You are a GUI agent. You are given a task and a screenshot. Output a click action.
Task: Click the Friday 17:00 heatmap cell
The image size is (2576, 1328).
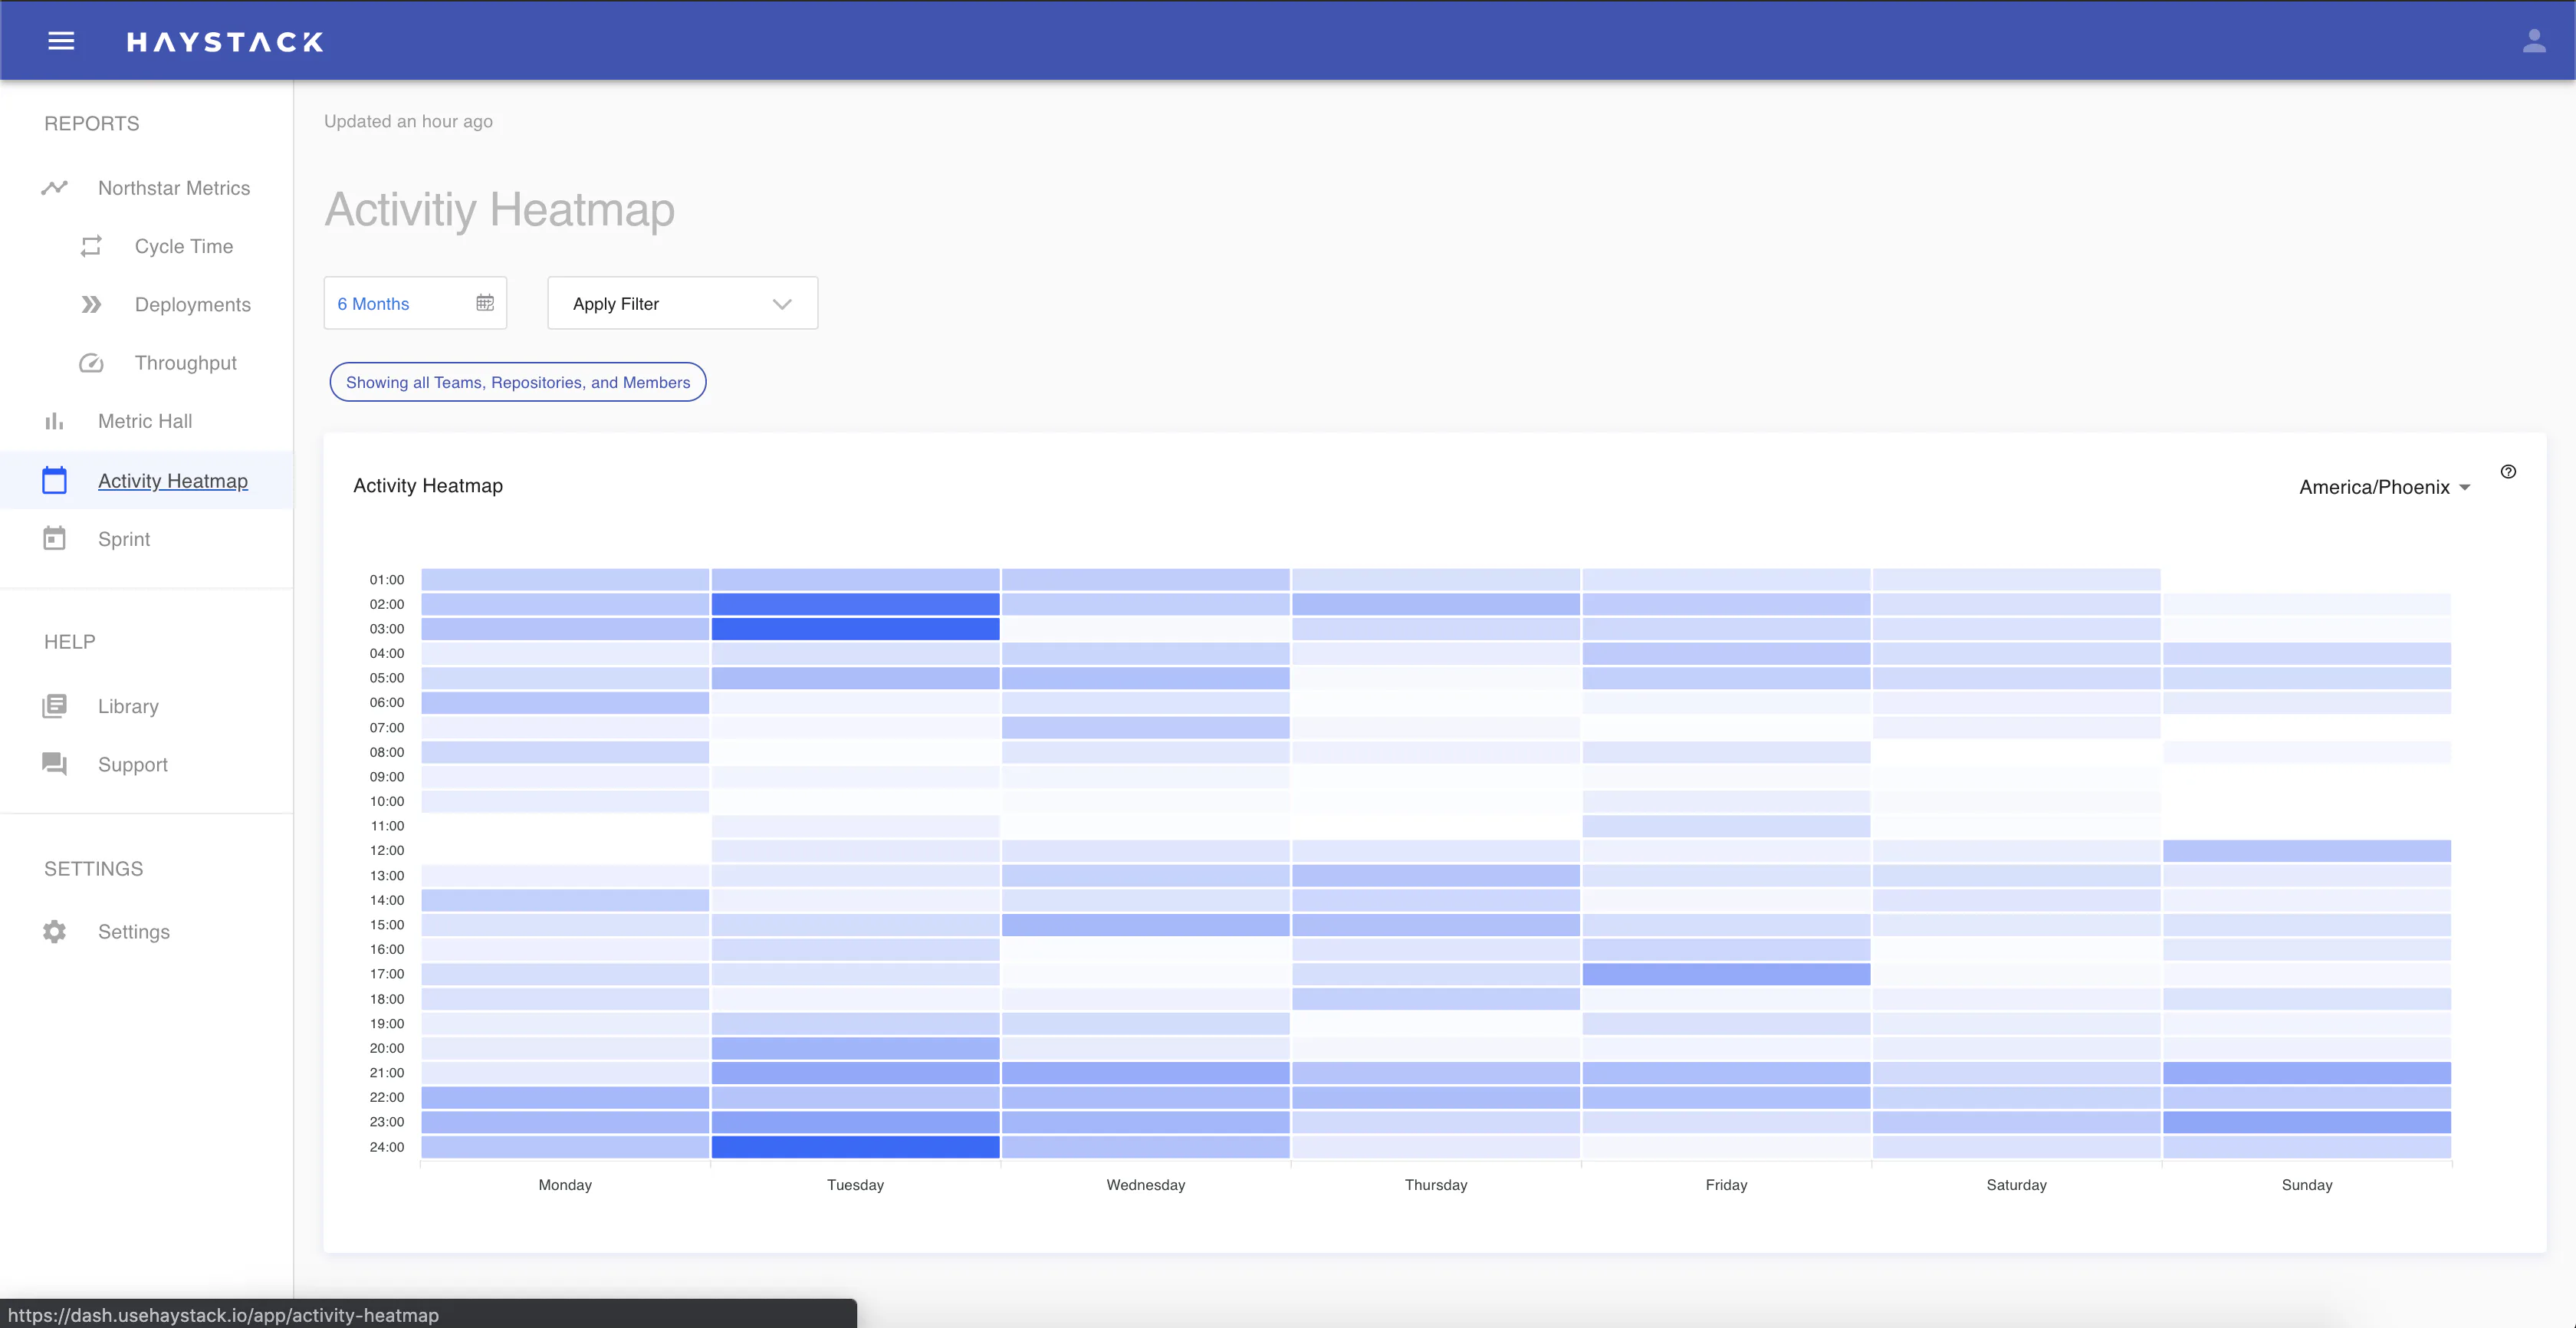pos(1726,974)
